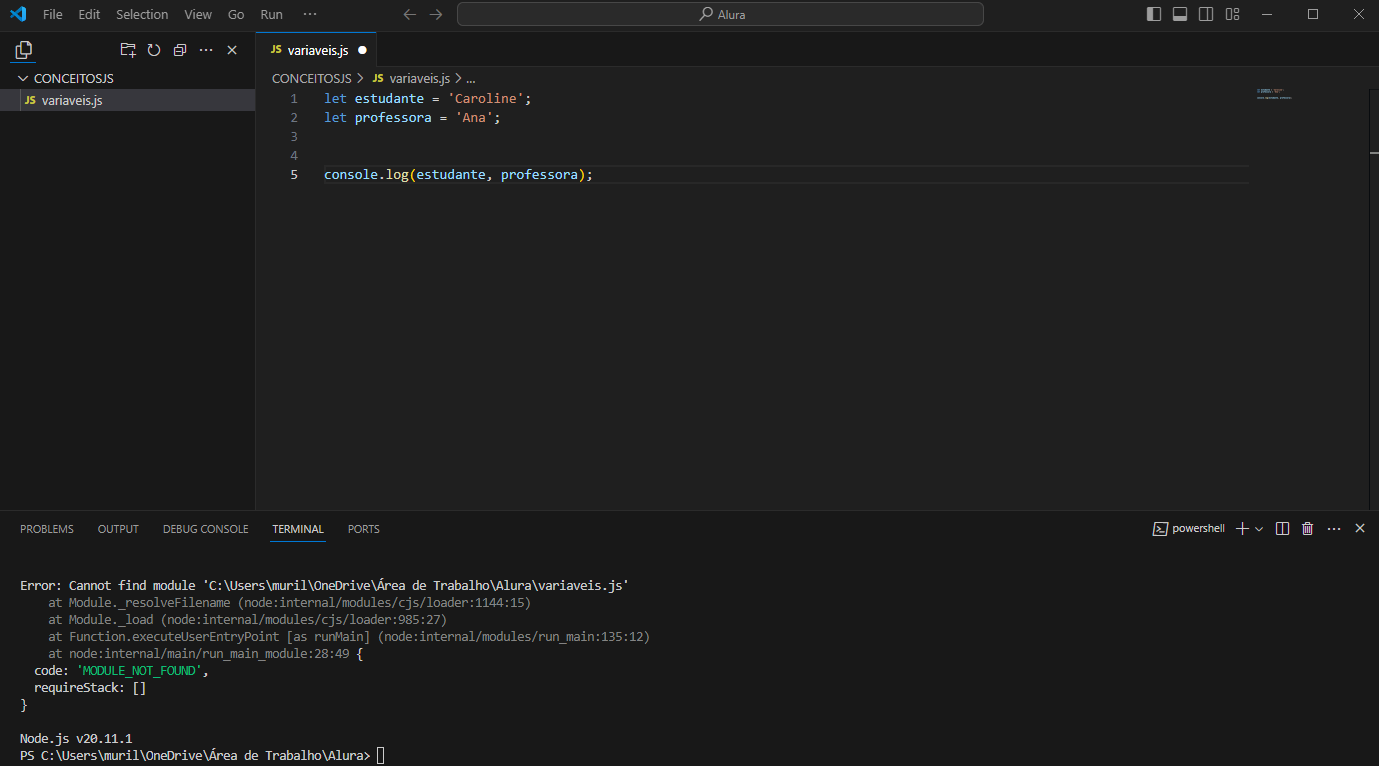
Task: Open the OUTPUT panel tab
Action: click(x=118, y=529)
